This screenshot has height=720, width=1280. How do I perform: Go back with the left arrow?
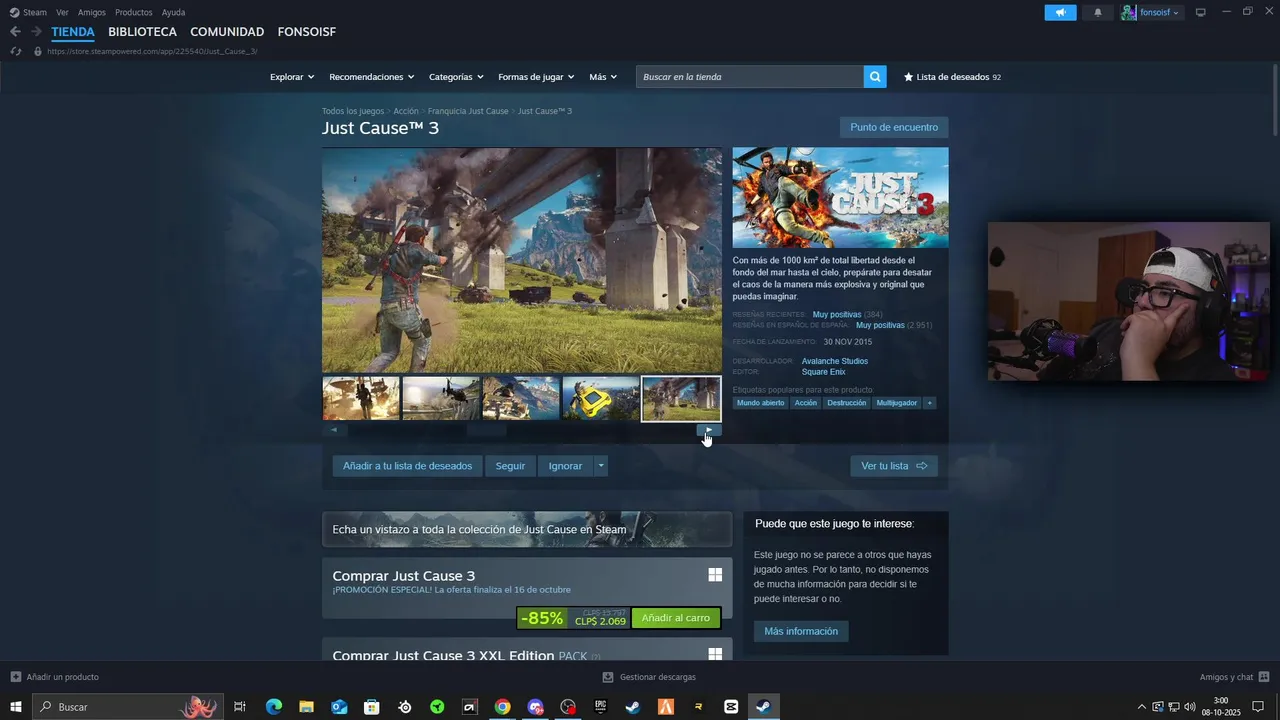pyautogui.click(x=15, y=32)
